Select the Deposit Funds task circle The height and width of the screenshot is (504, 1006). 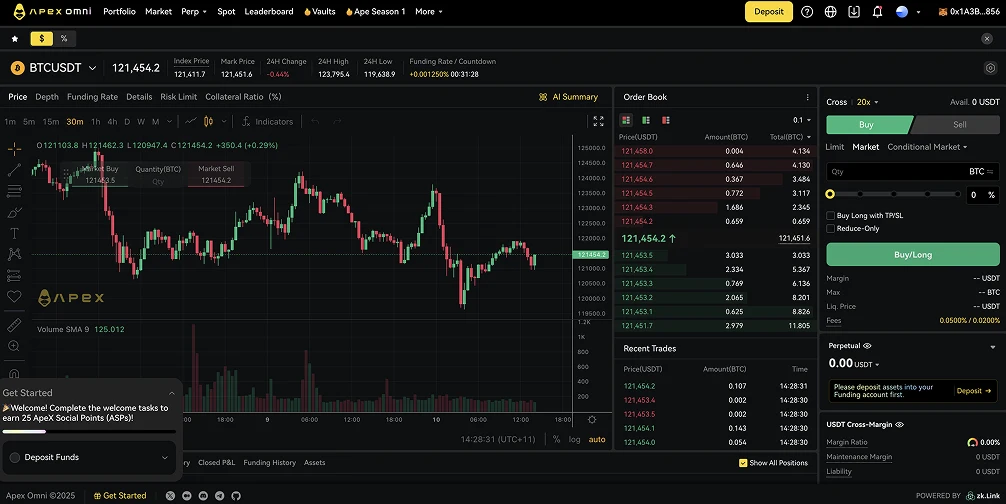15,458
